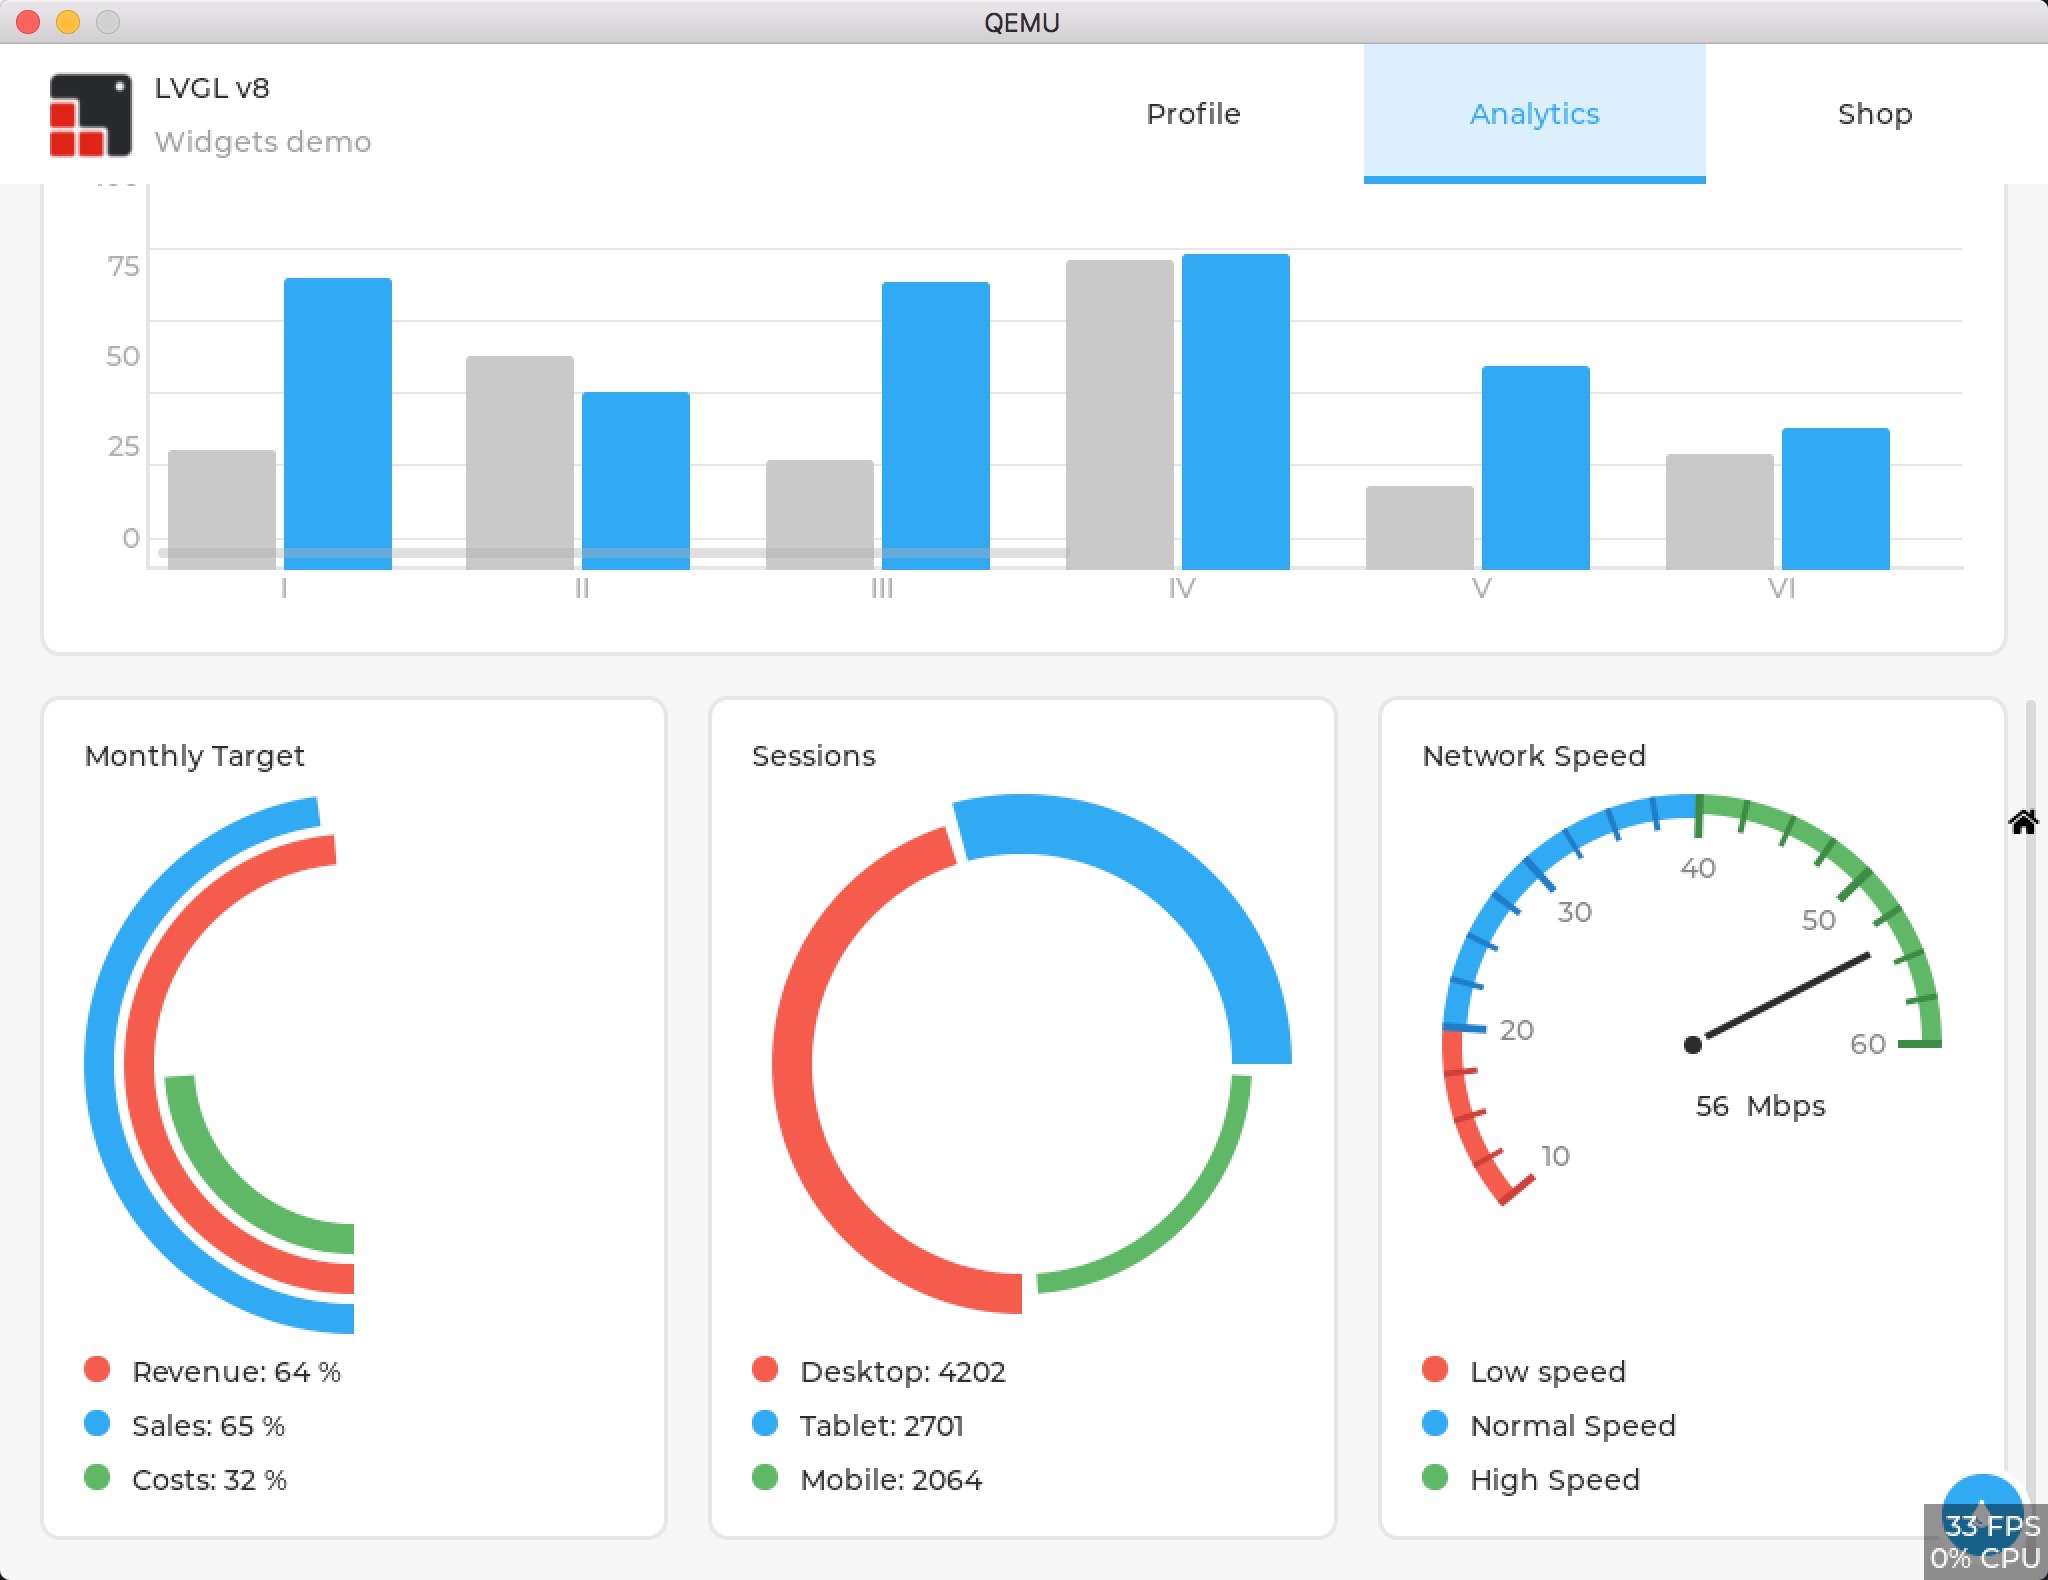
Task: Click the green High Speed legend dot
Action: point(1435,1477)
